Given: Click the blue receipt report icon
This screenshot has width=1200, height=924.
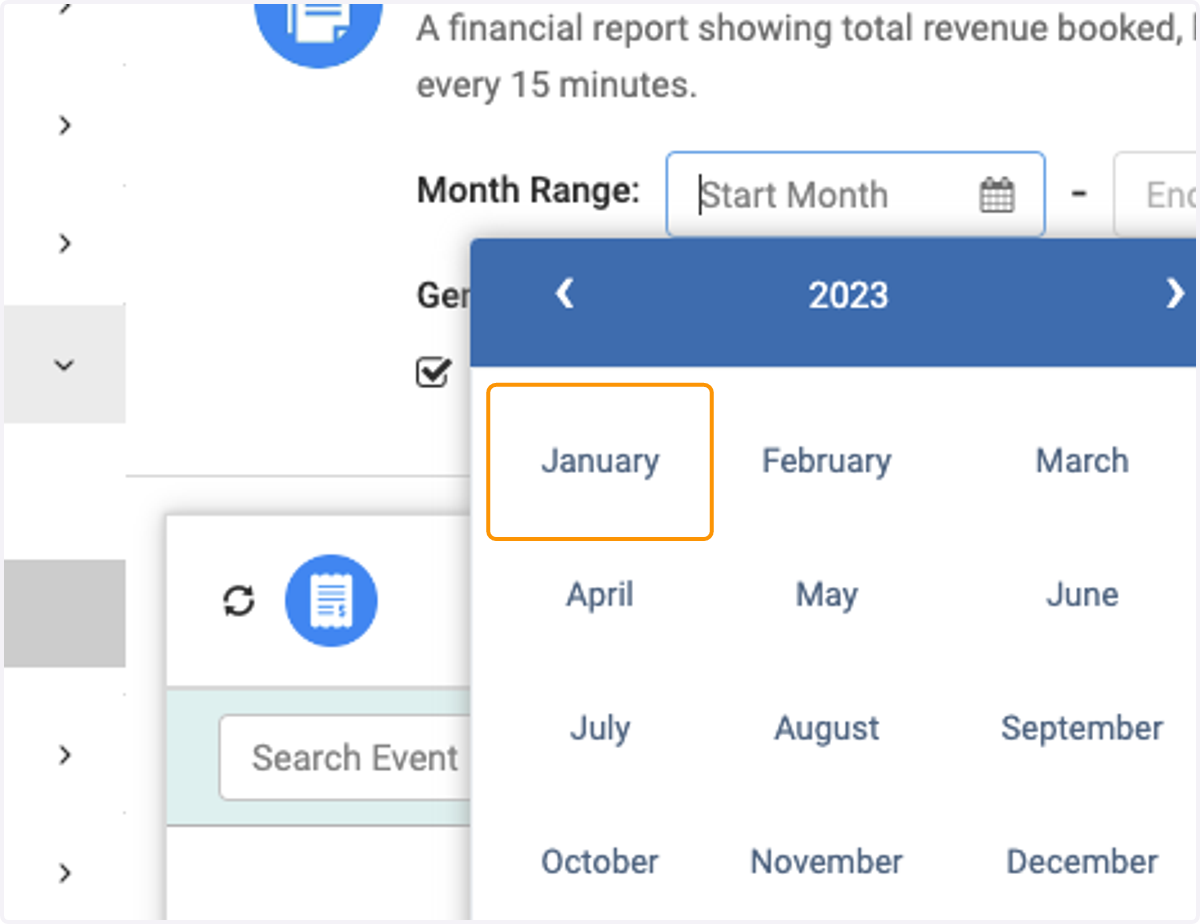Looking at the screenshot, I should [x=331, y=601].
